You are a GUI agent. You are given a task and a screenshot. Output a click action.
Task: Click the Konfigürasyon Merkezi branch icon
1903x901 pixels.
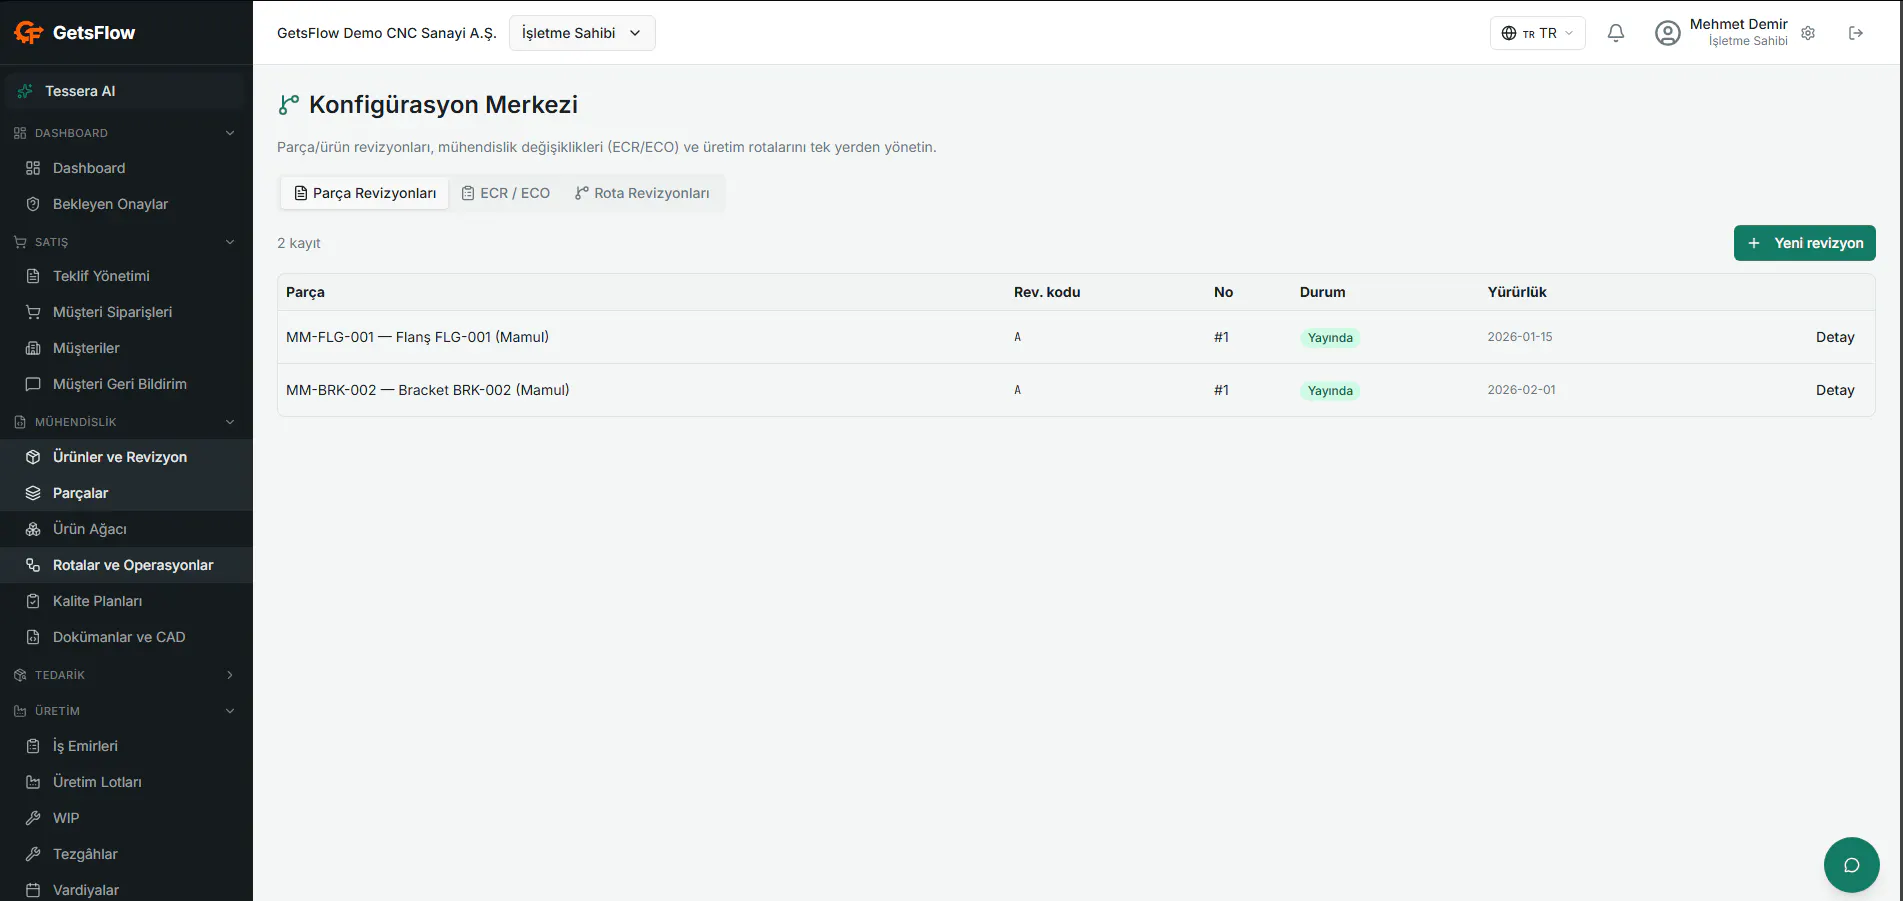click(289, 105)
